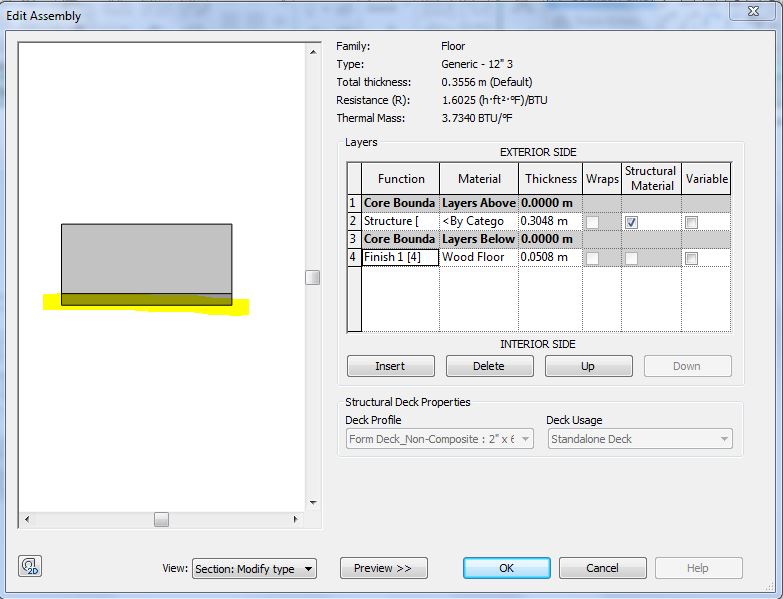Click the vertical preview scrollbar thumb
Screen dimensions: 783x599
point(313,278)
